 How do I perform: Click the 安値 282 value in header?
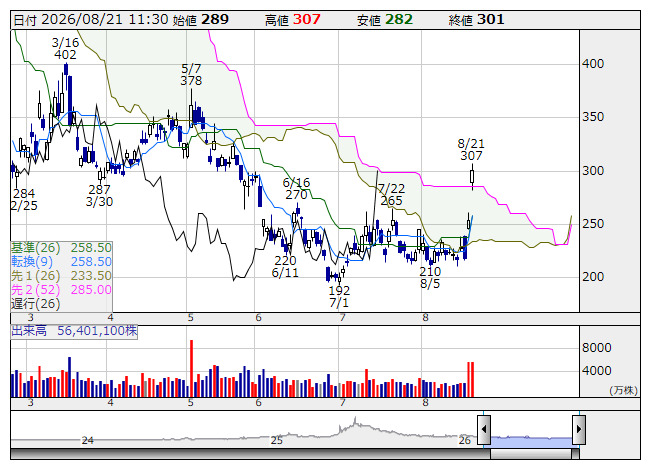[385, 20]
